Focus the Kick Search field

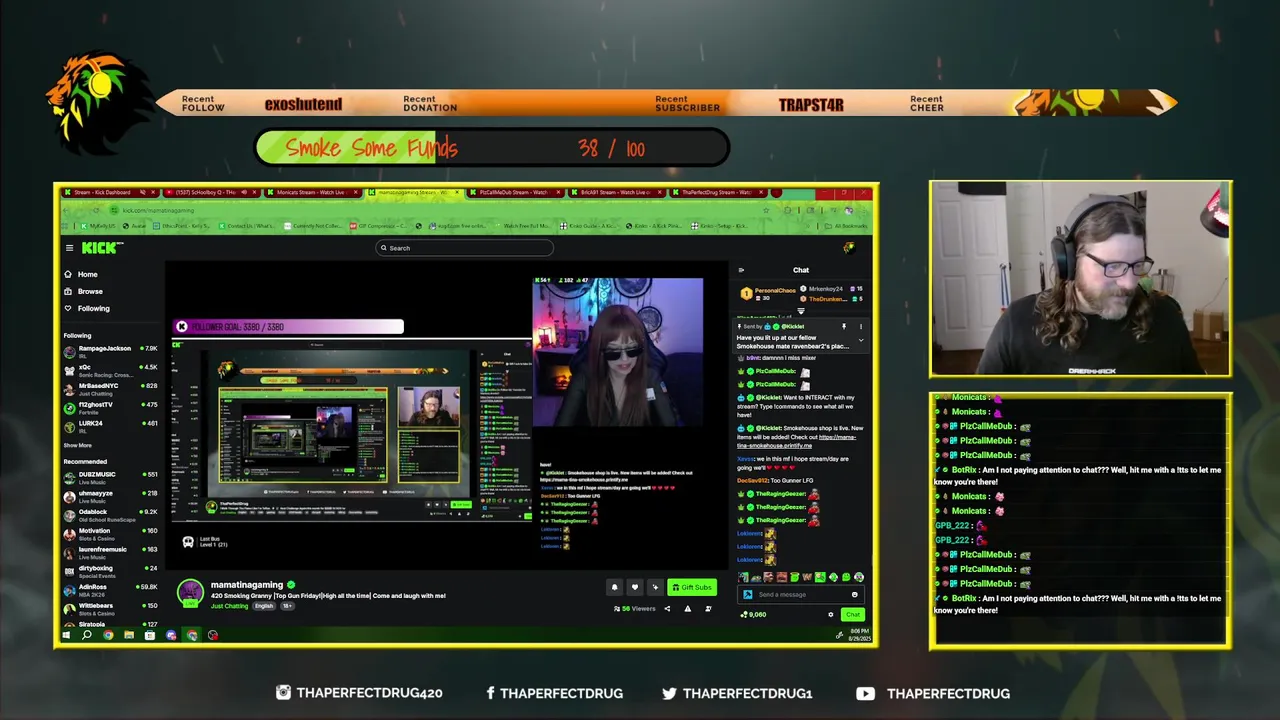click(464, 248)
